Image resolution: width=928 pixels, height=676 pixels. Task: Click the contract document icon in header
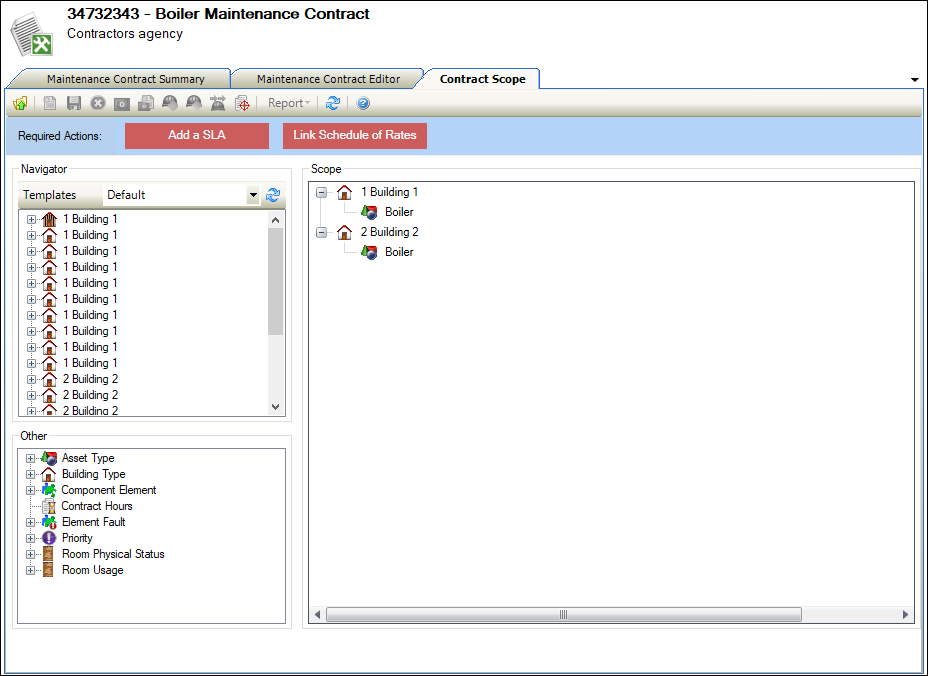click(33, 32)
